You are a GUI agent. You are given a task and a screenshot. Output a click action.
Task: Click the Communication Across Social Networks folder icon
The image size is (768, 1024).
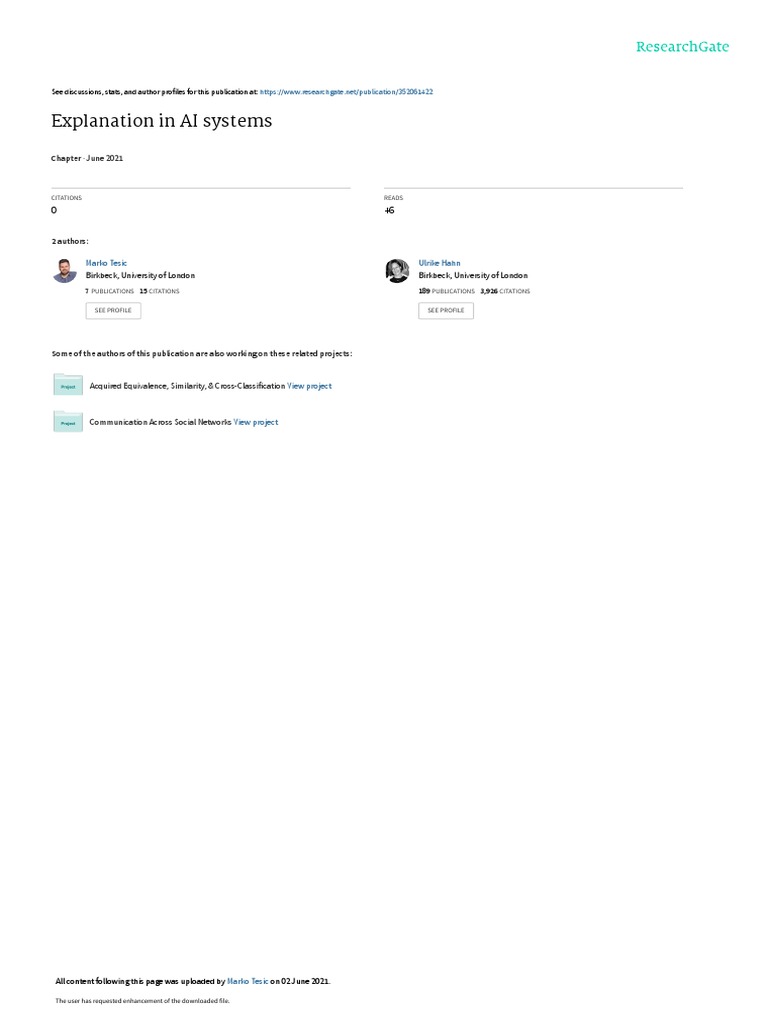pyautogui.click(x=68, y=421)
